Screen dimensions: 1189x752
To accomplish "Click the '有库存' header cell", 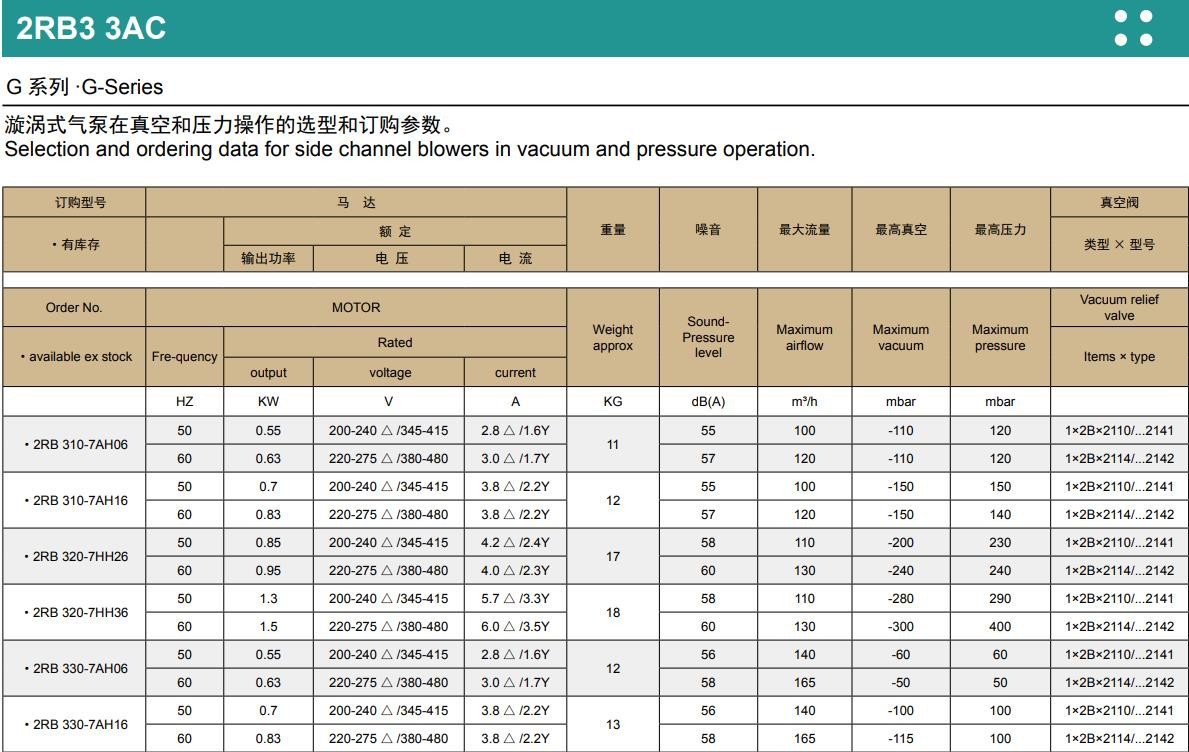I will tap(76, 244).
